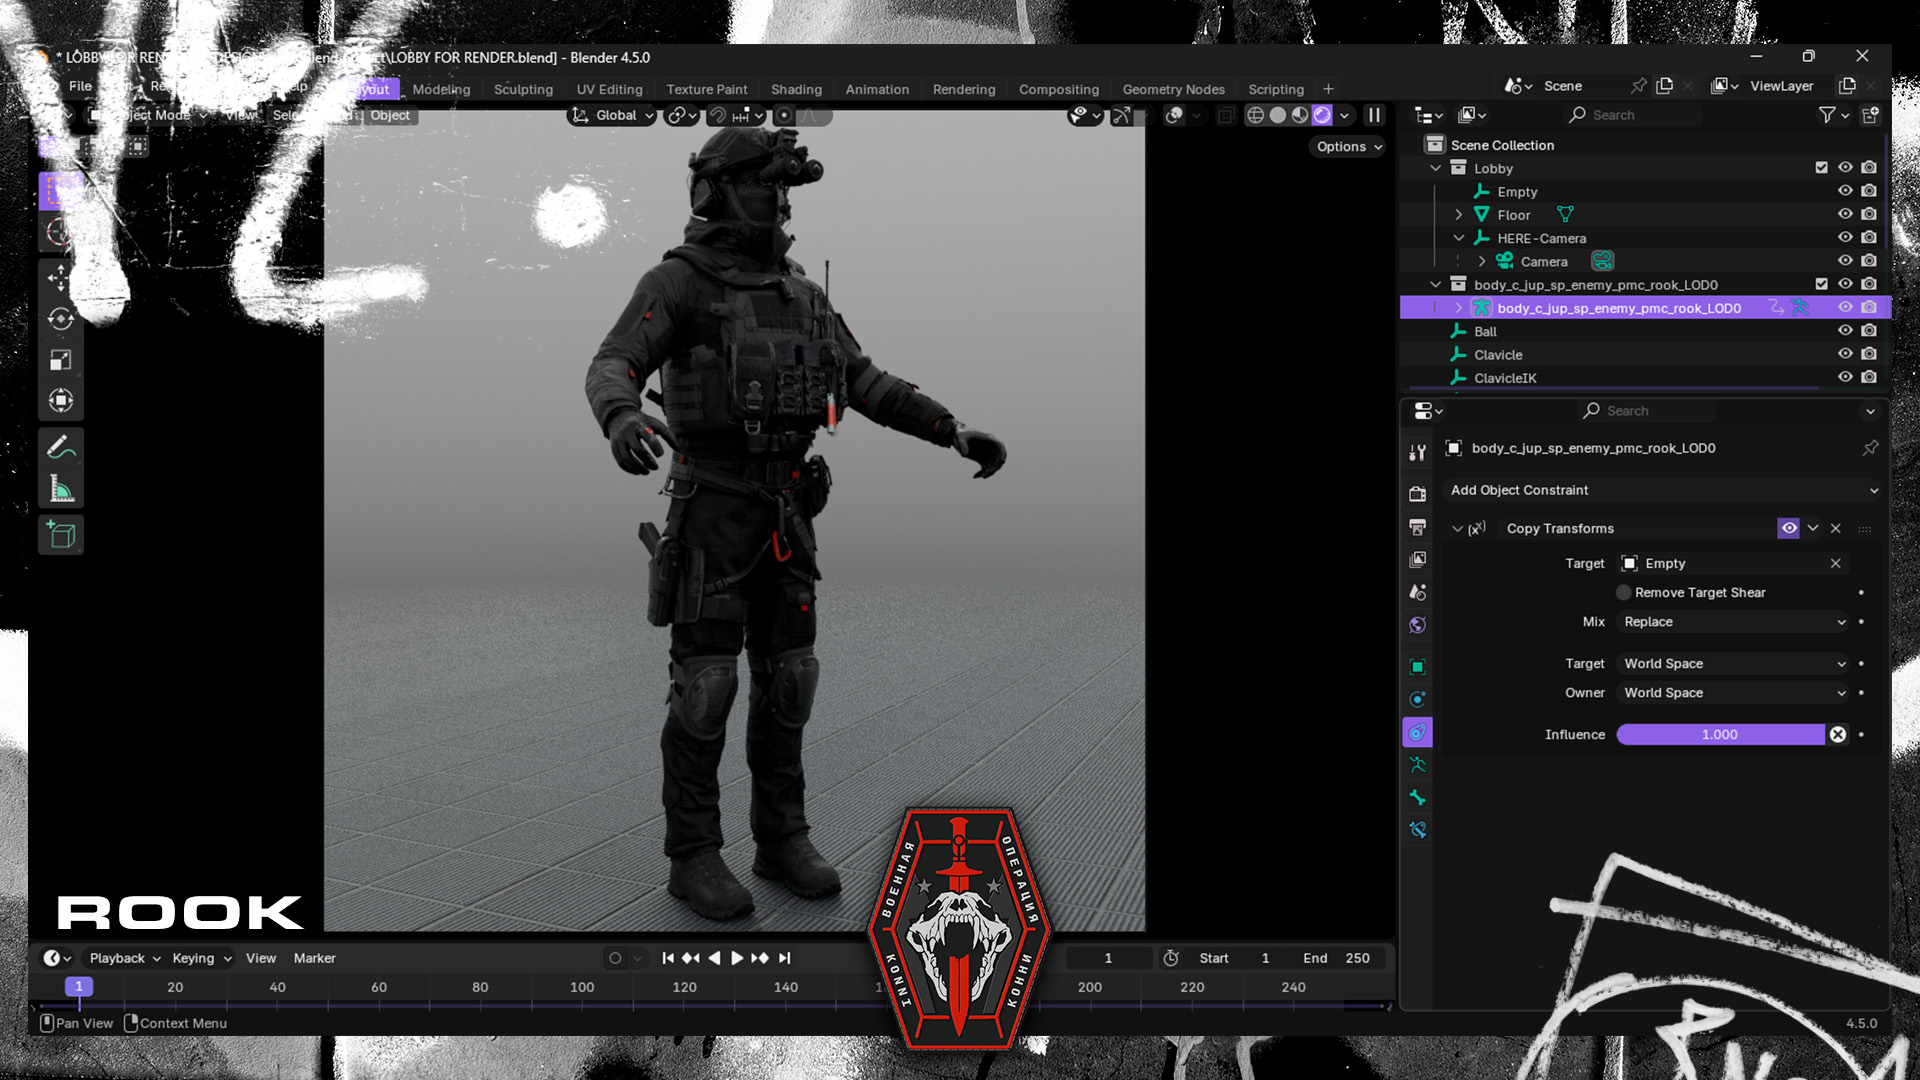Open the Geometry Nodes workspace tab

1173,89
